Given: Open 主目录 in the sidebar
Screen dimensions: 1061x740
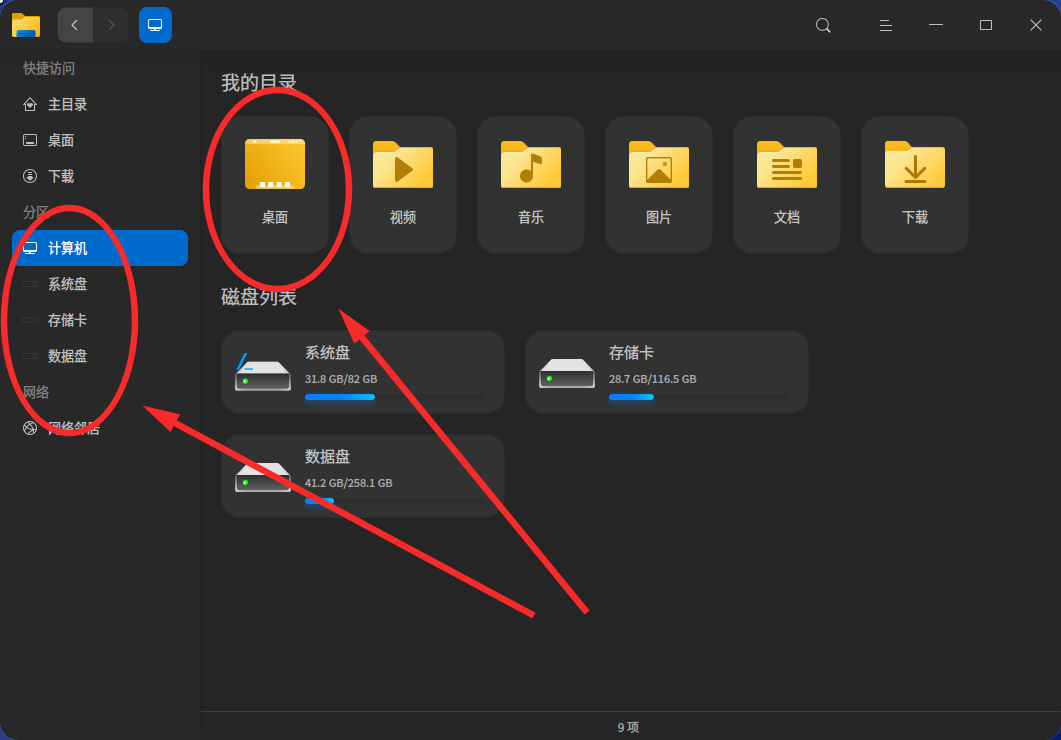Looking at the screenshot, I should pos(99,105).
